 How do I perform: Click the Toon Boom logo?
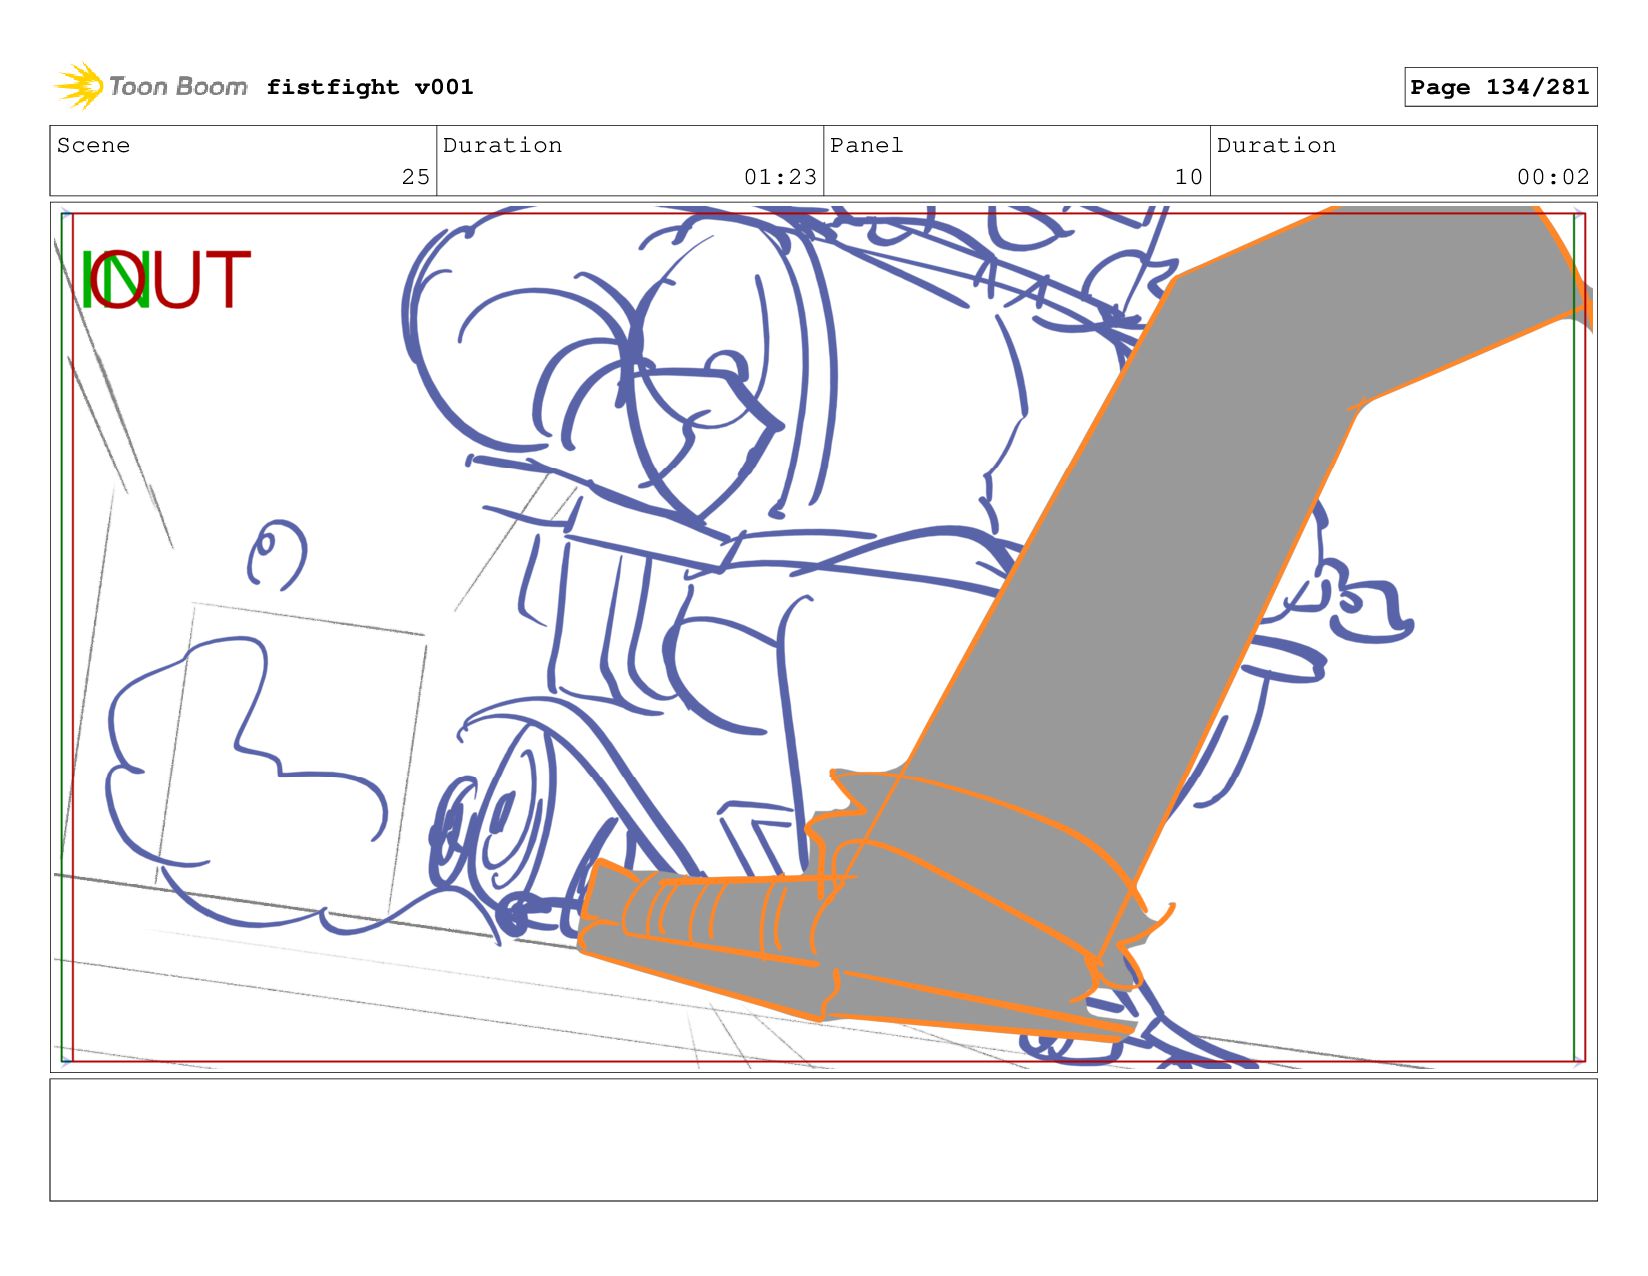pyautogui.click(x=151, y=87)
